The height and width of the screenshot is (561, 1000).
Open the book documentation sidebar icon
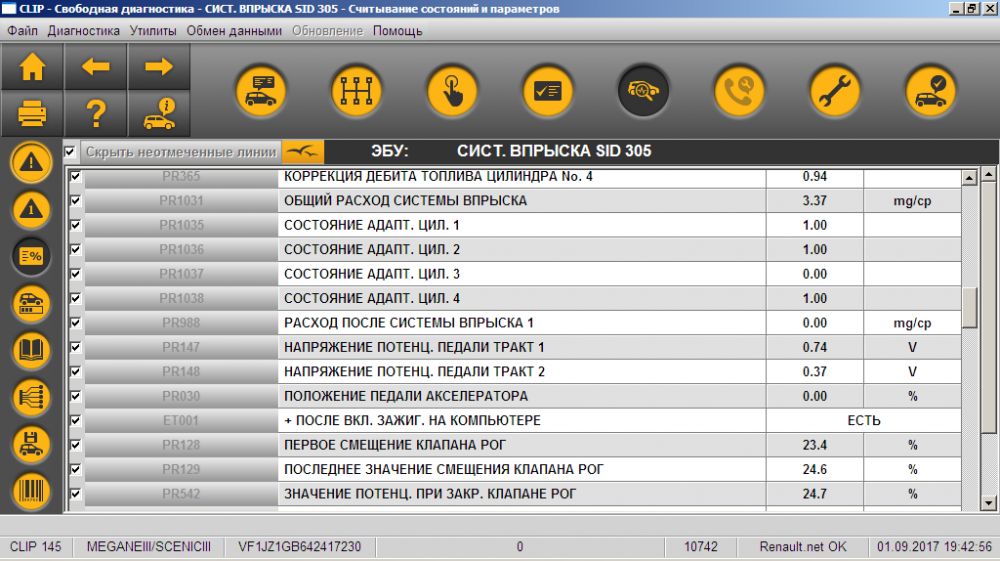point(31,351)
